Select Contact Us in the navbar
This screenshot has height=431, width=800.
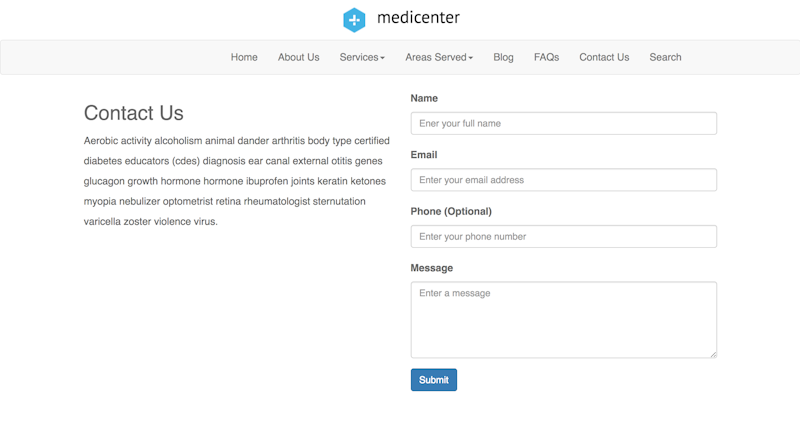point(604,57)
